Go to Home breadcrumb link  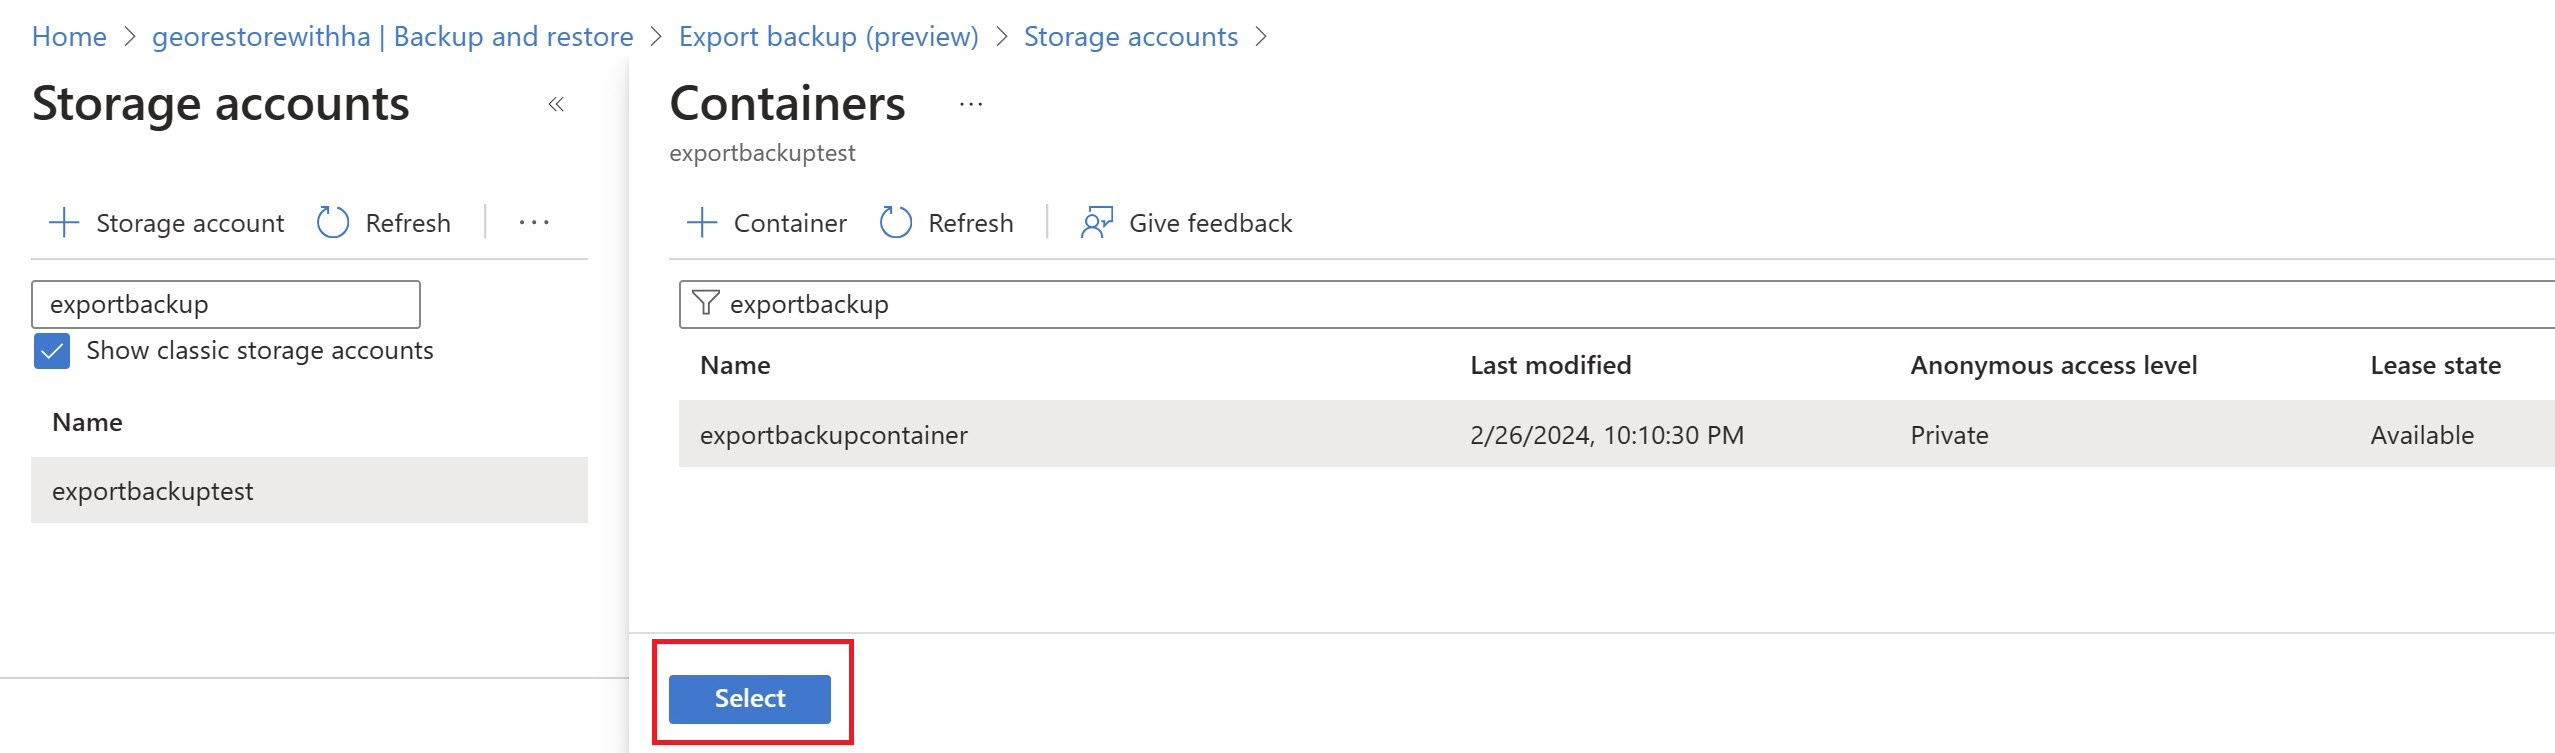point(69,37)
